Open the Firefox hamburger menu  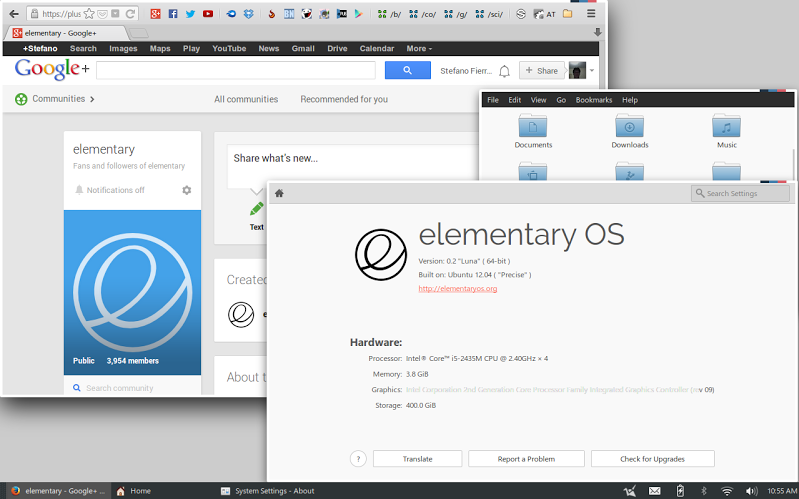point(591,14)
